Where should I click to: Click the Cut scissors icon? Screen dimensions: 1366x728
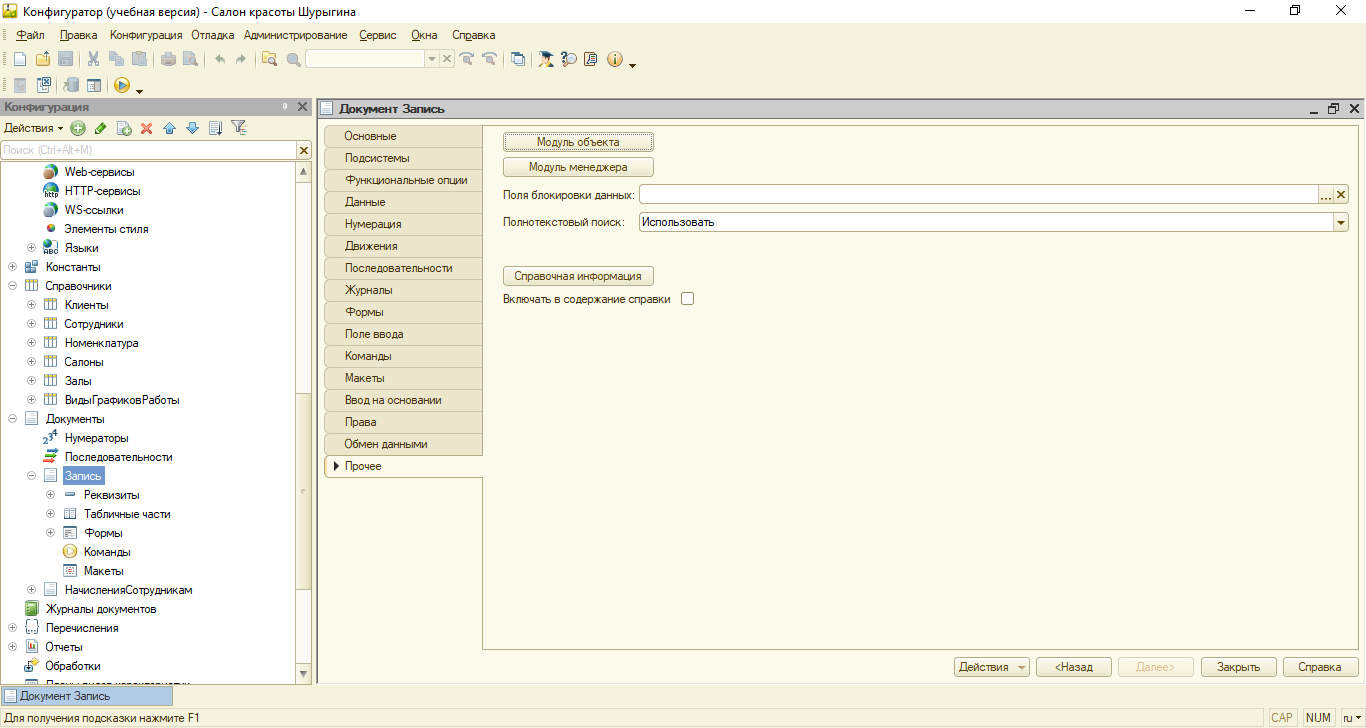[x=93, y=59]
